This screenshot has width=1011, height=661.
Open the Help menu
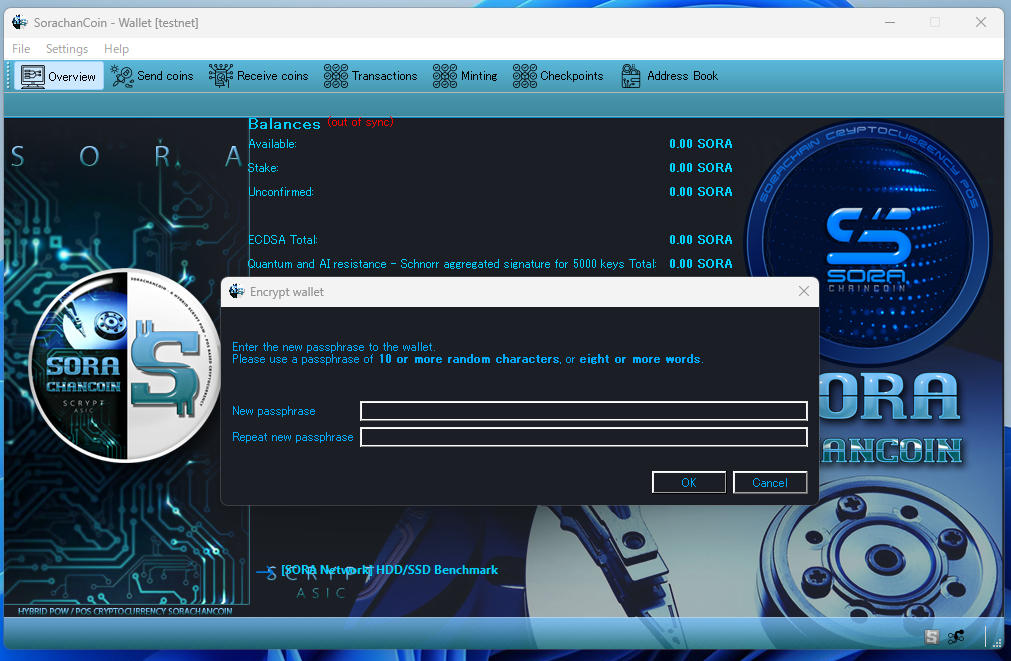pos(116,49)
